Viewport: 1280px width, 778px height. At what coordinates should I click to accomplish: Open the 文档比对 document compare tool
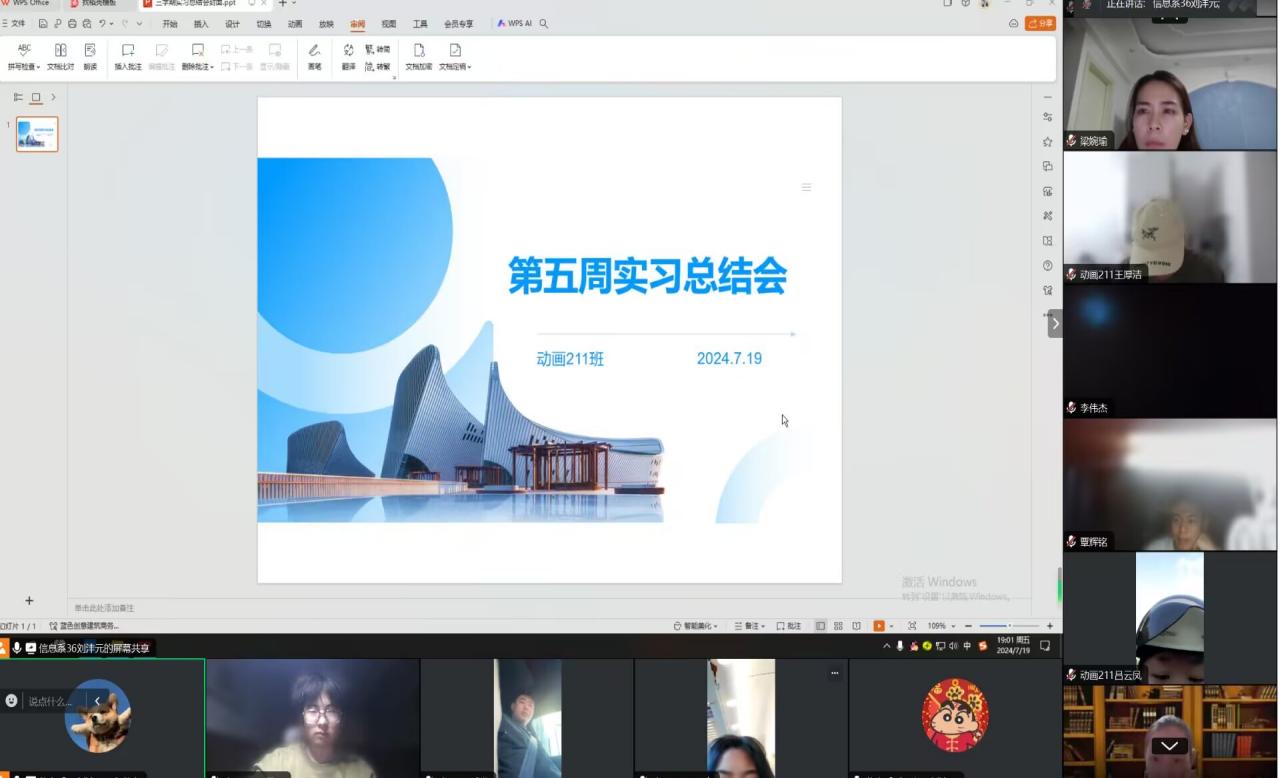click(60, 50)
